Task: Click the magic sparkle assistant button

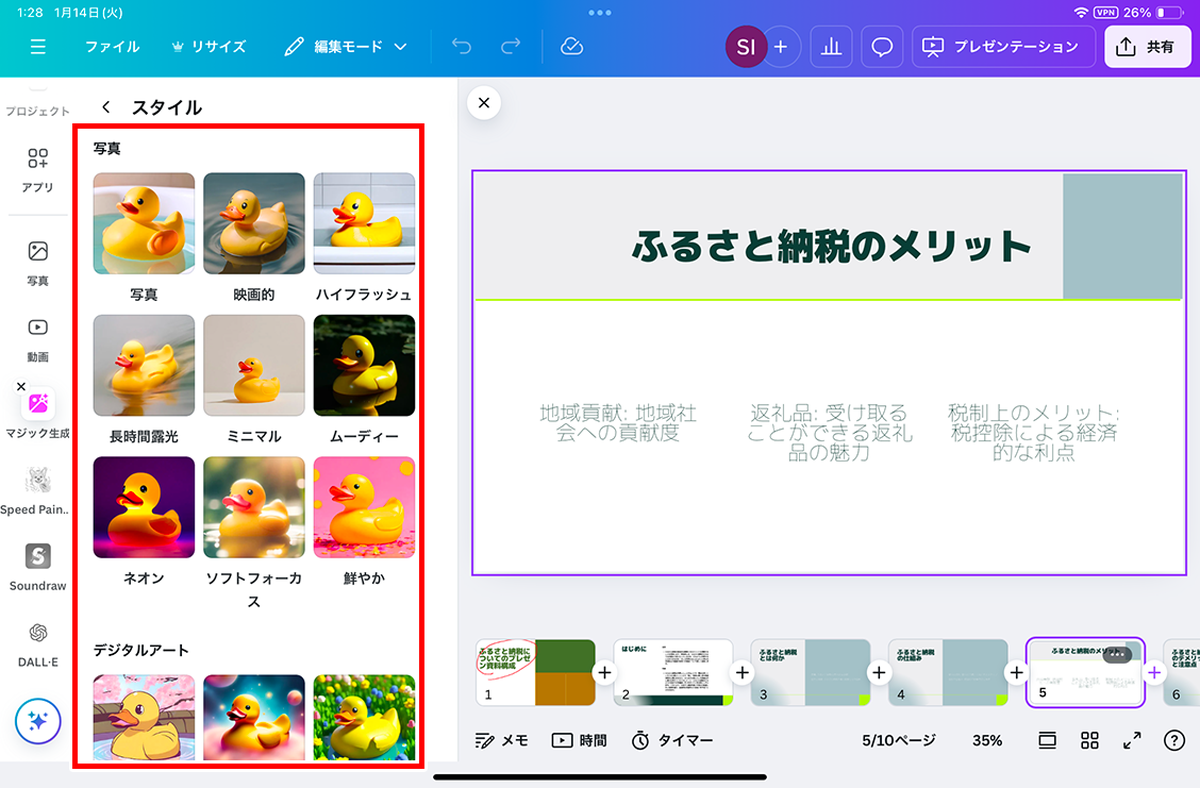Action: [x=38, y=721]
